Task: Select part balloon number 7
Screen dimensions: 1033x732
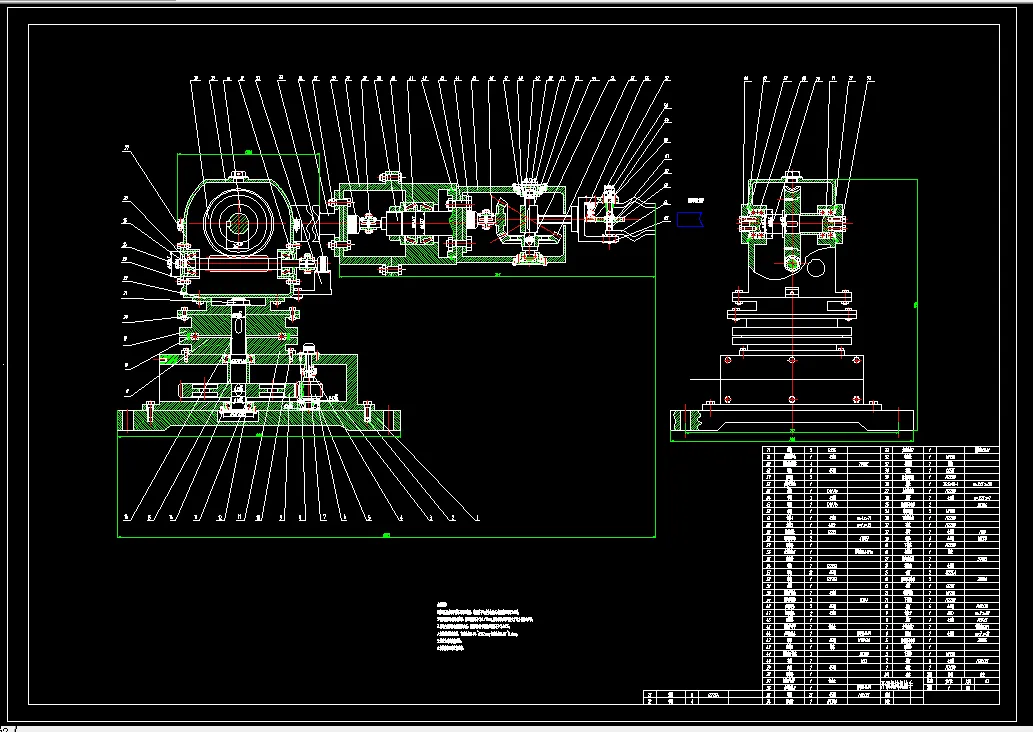Action: (x=323, y=518)
